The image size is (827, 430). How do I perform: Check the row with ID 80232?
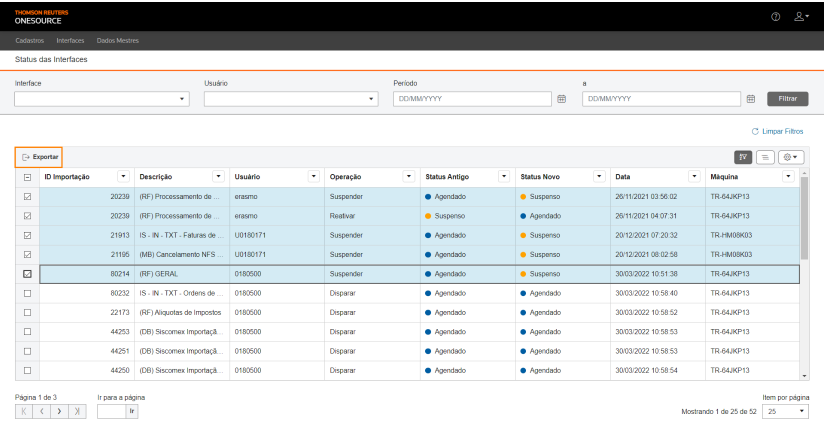coord(27,293)
